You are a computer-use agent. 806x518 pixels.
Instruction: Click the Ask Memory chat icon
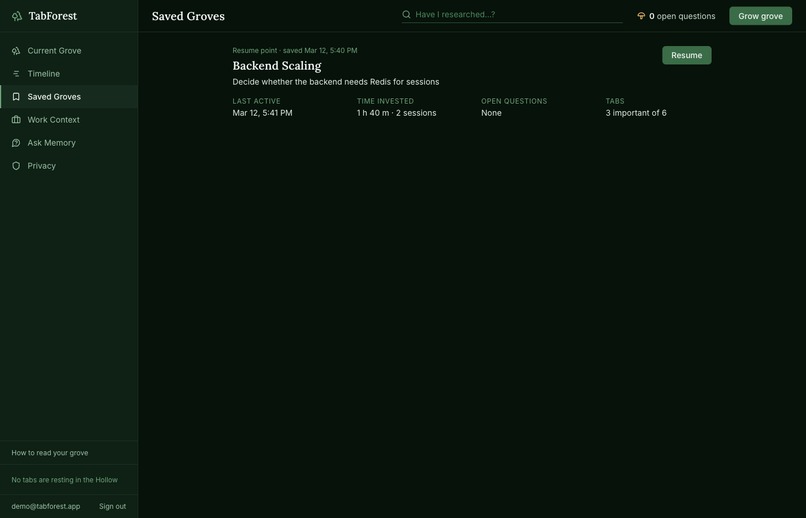pyautogui.click(x=16, y=143)
